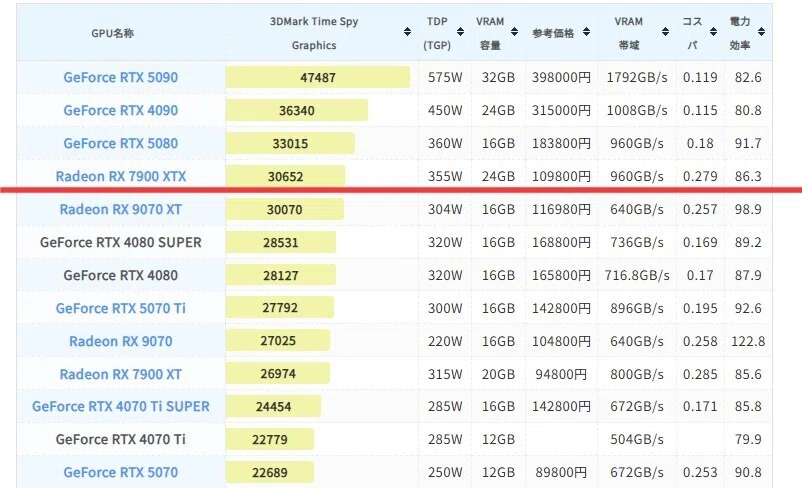The height and width of the screenshot is (488, 802).
Task: Click the 26974 score value
Action: click(278, 374)
